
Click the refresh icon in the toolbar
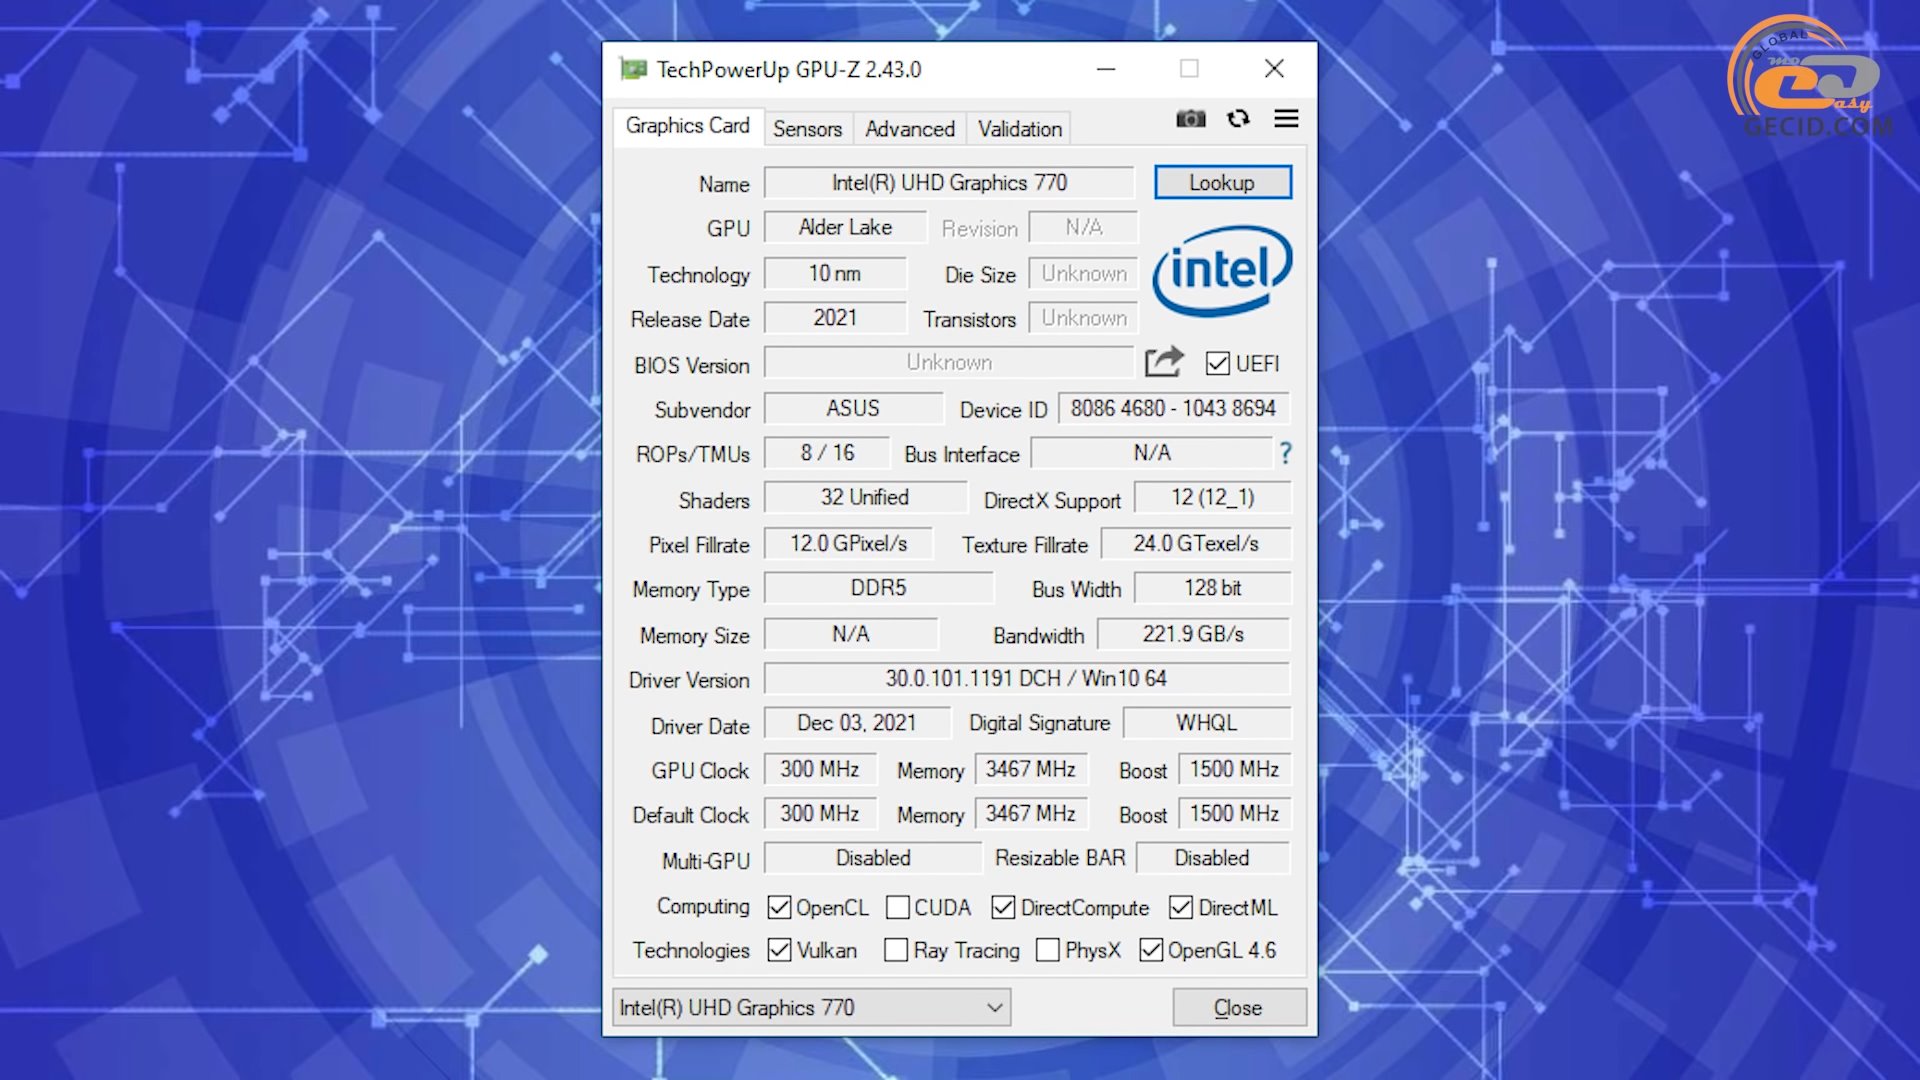pos(1239,118)
